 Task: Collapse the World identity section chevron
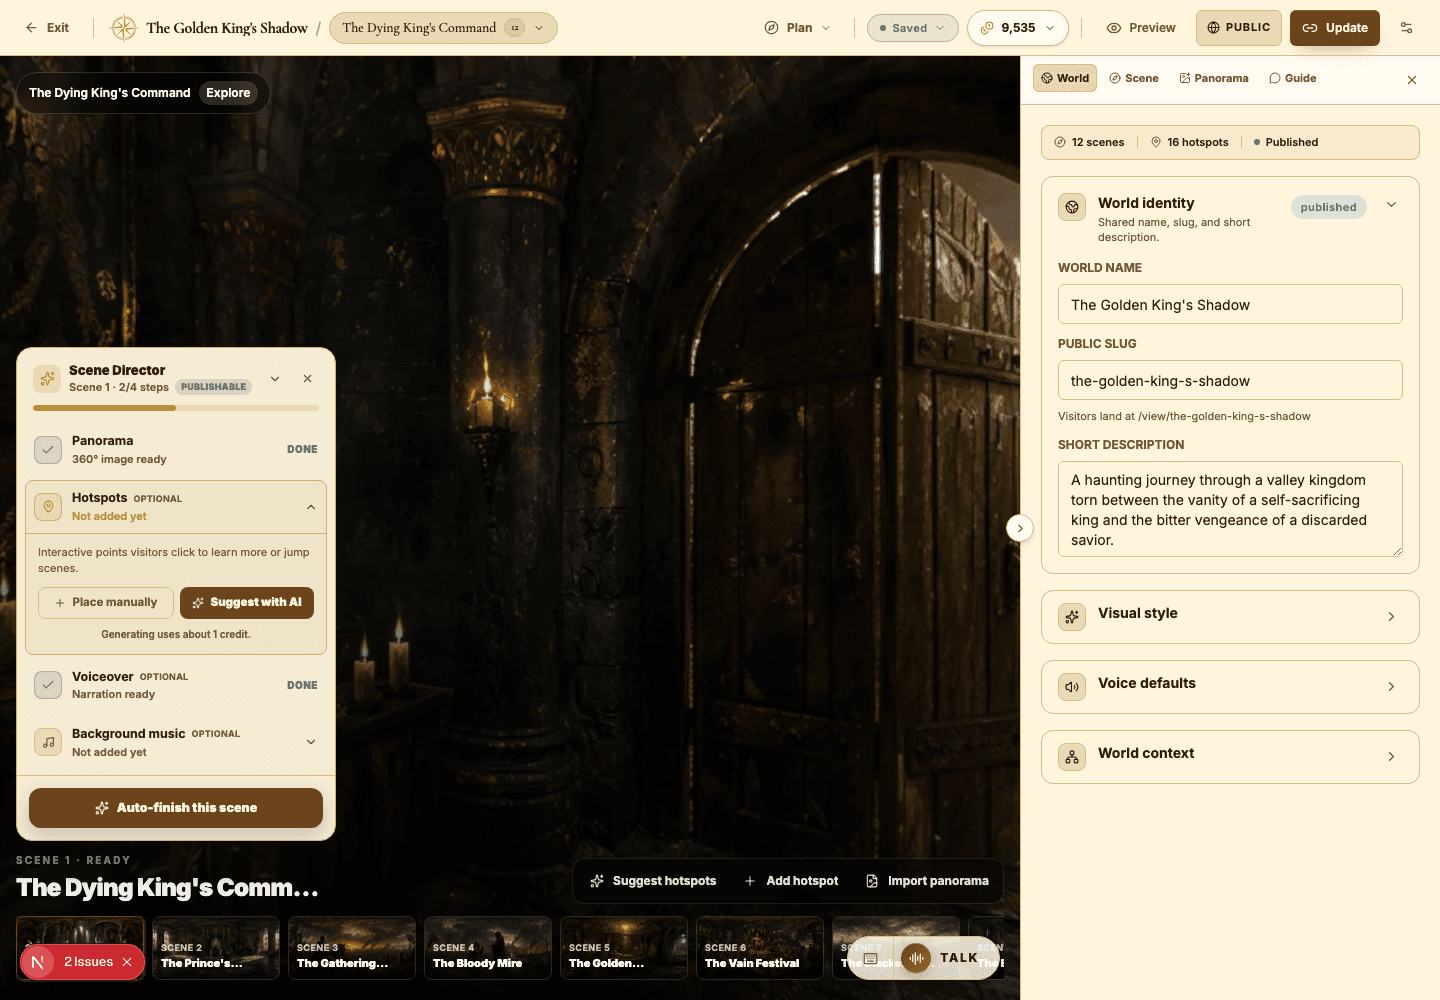click(1391, 205)
